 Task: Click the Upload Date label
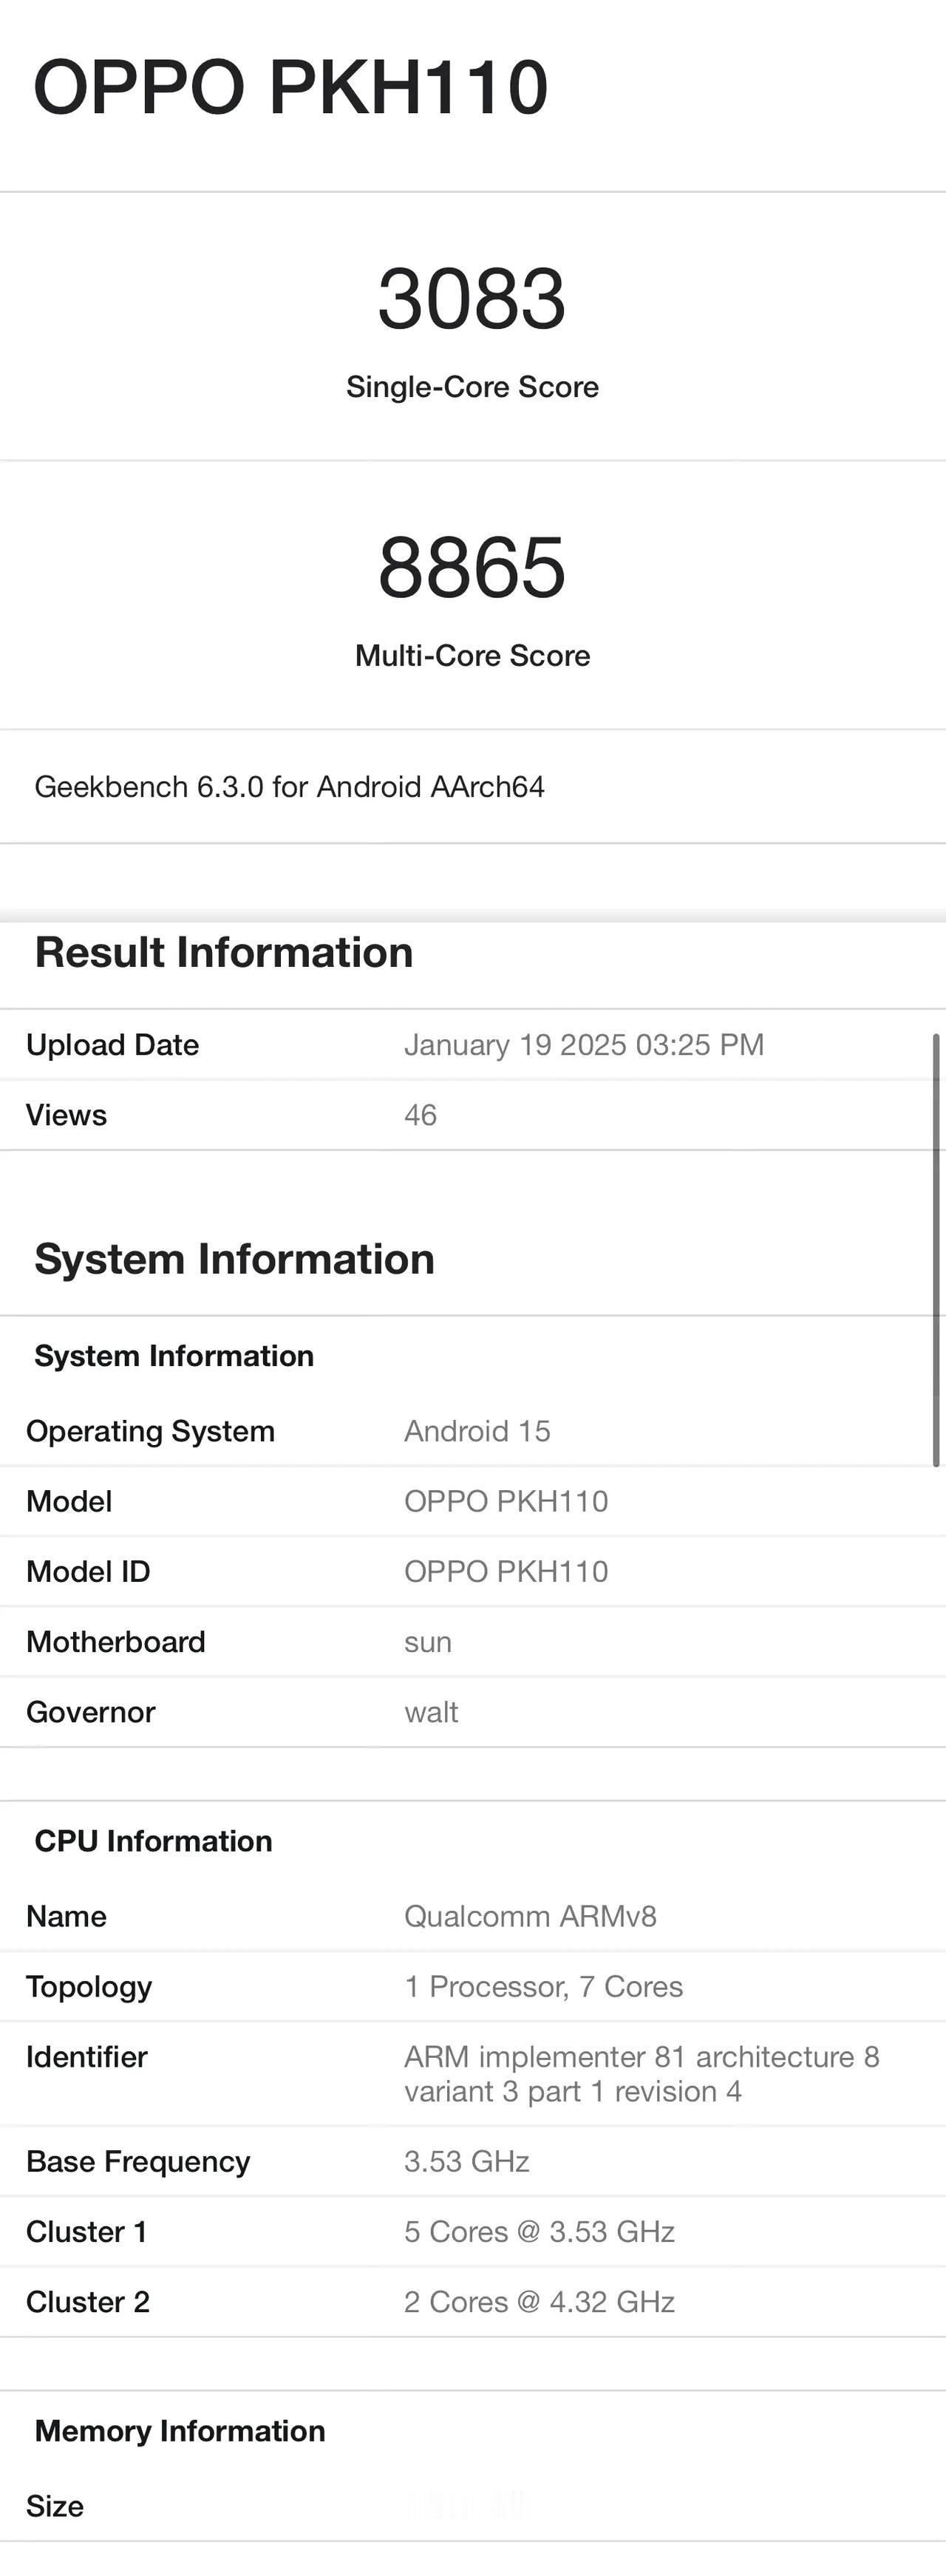(113, 1045)
